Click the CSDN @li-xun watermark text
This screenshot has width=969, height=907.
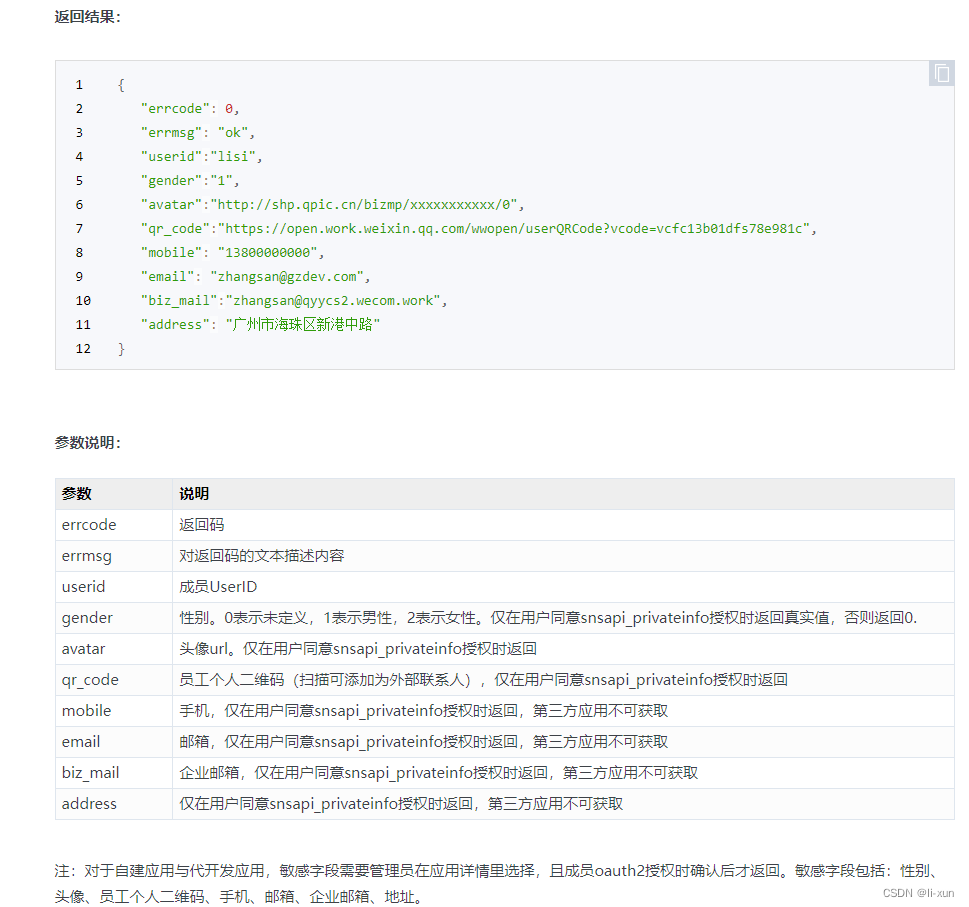(x=918, y=893)
